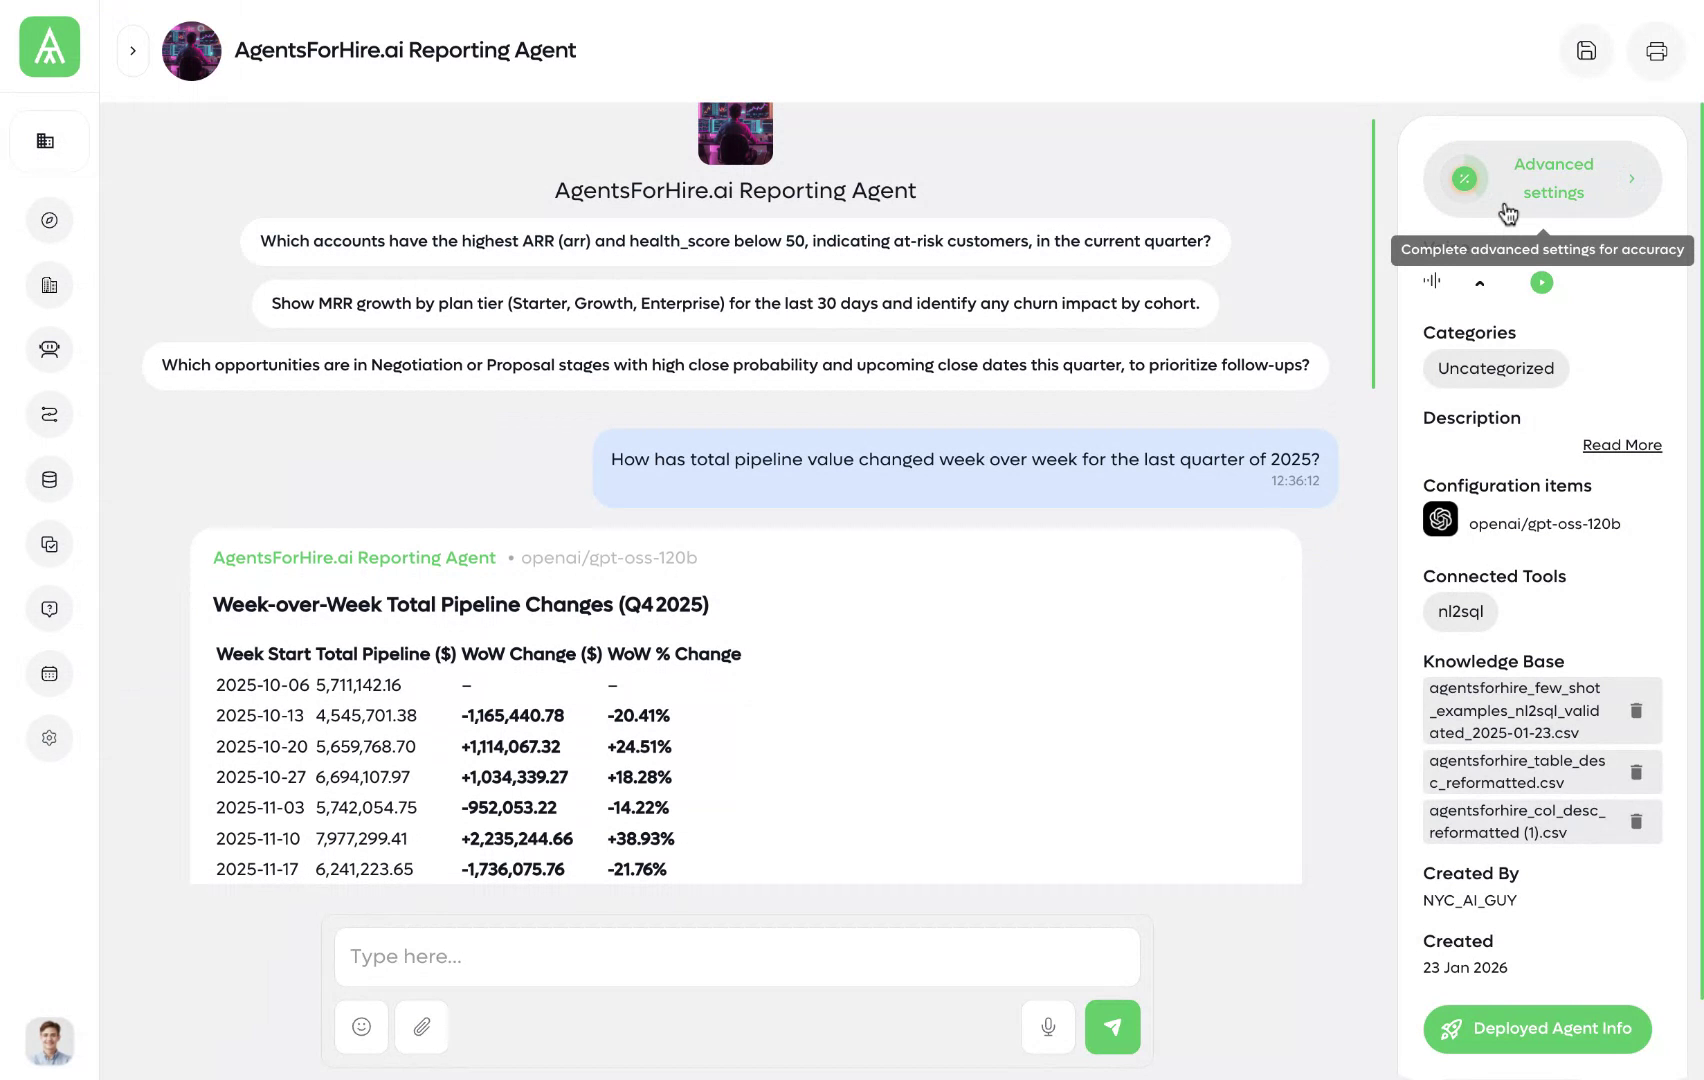The width and height of the screenshot is (1704, 1080).
Task: Click the percent progress indicator
Action: (x=1464, y=179)
